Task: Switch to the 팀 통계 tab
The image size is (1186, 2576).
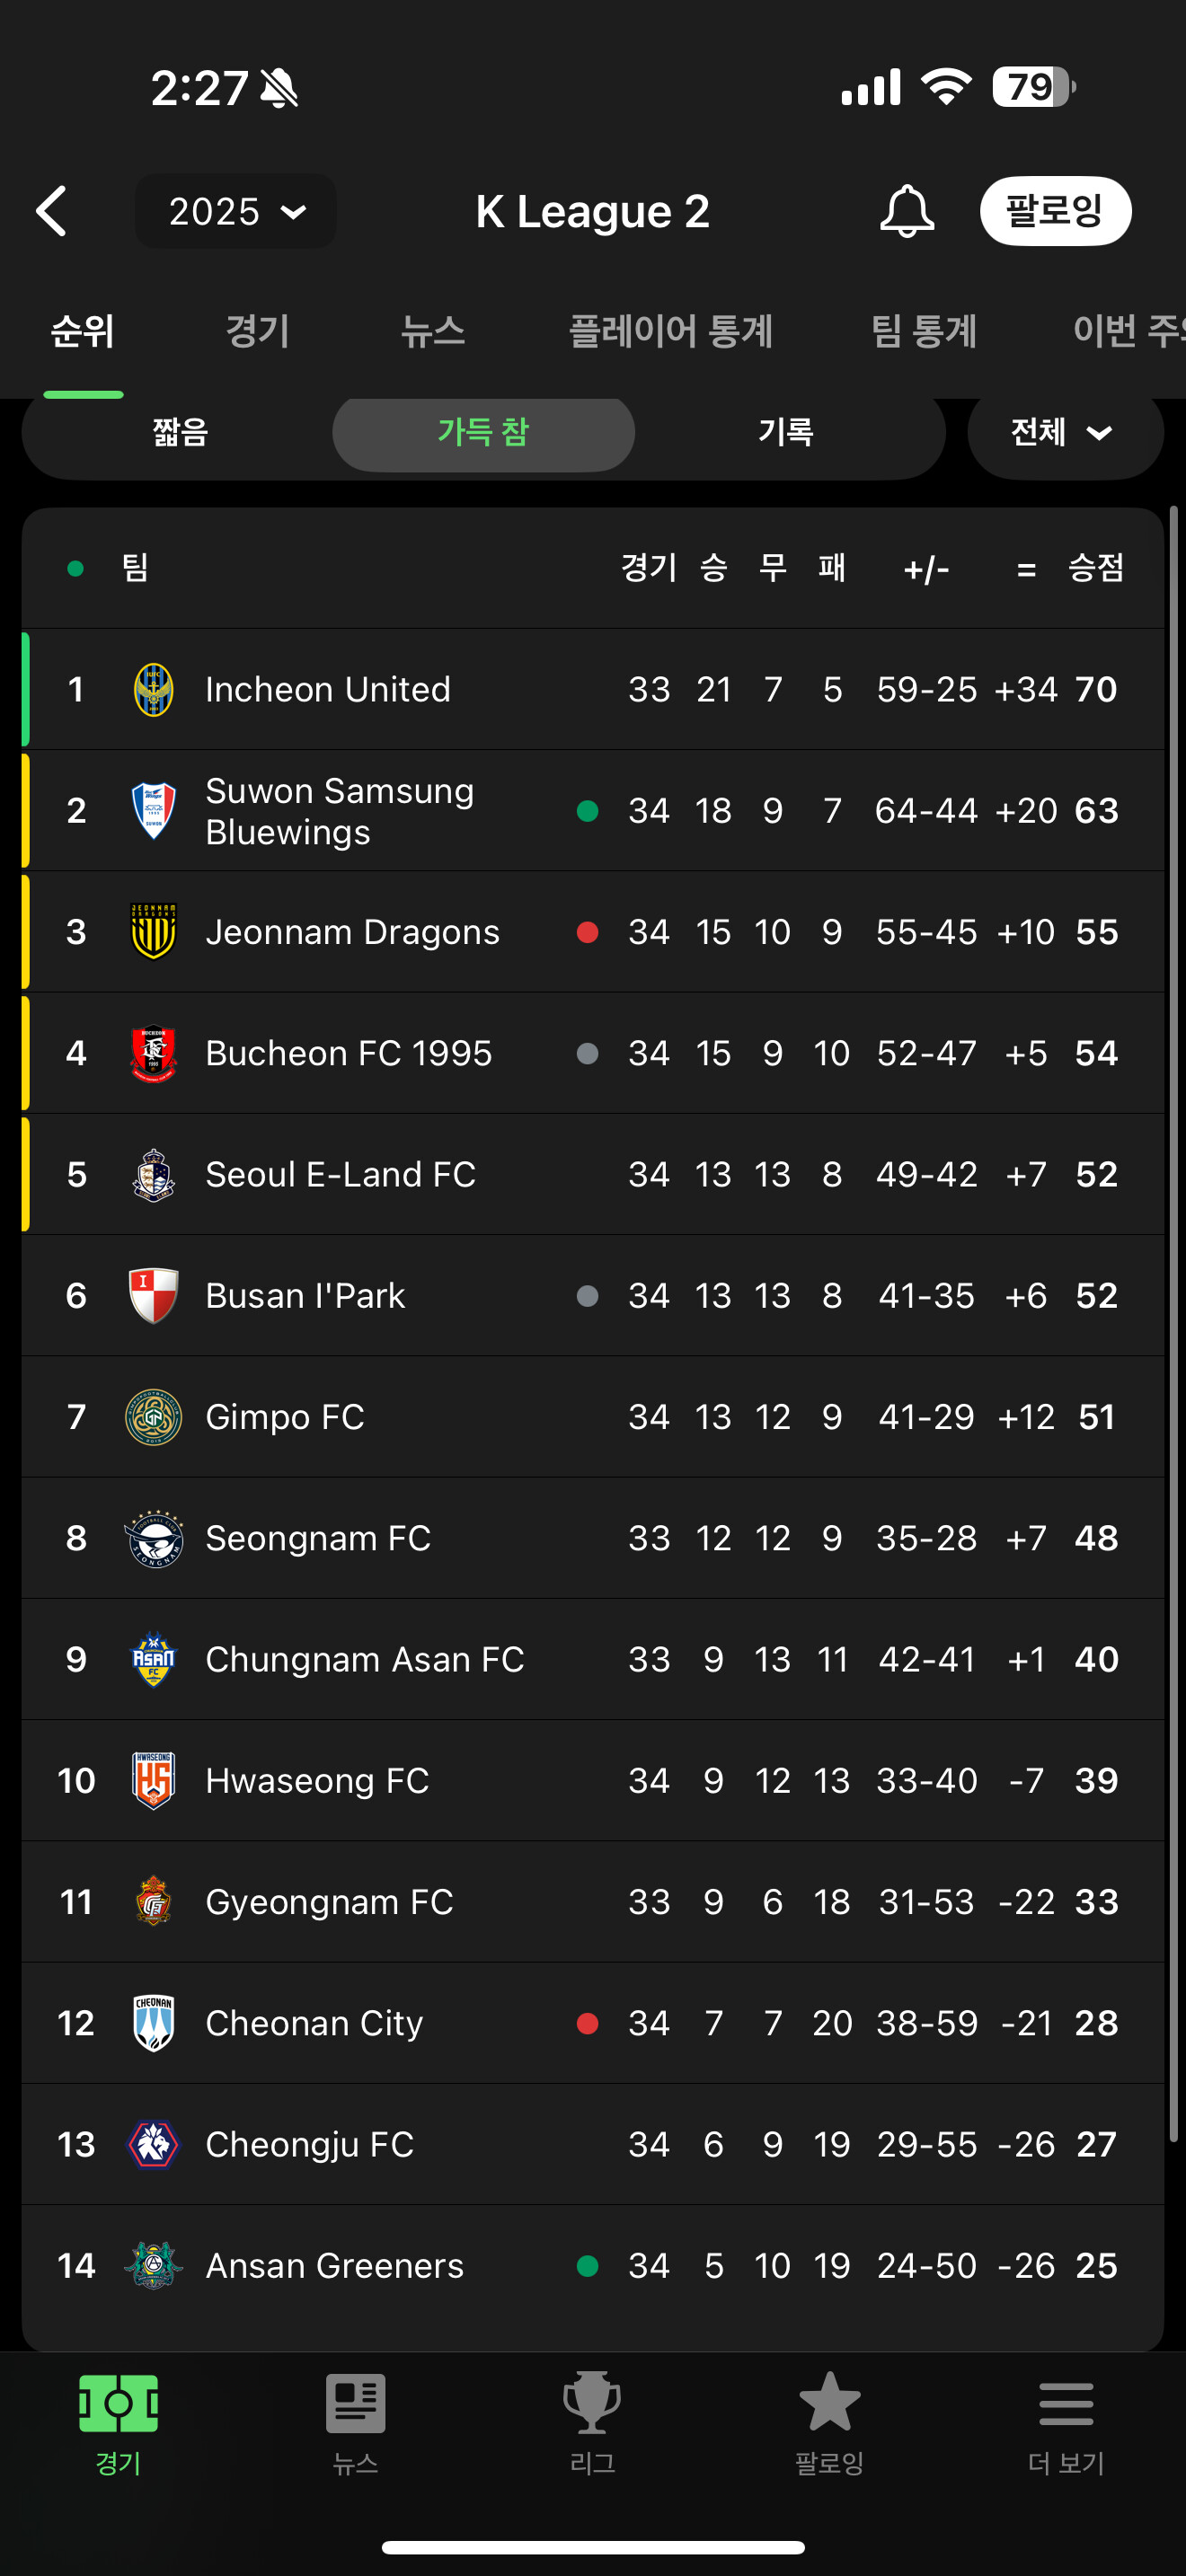Action: tap(923, 332)
